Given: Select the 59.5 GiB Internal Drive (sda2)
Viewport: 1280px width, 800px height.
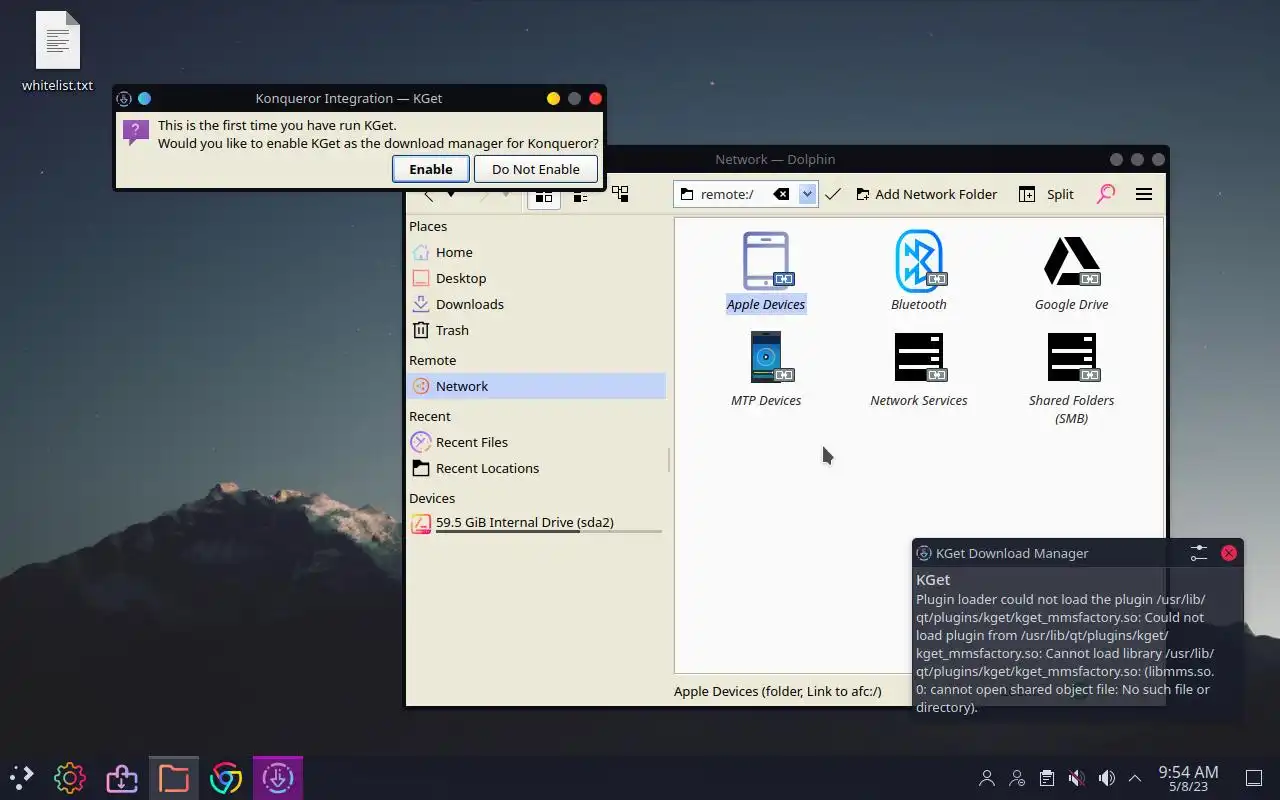Looking at the screenshot, I should tap(536, 523).
